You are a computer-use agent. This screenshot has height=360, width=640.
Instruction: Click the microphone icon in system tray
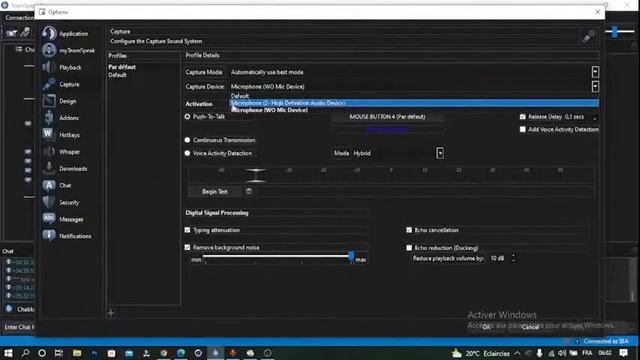(x=539, y=353)
